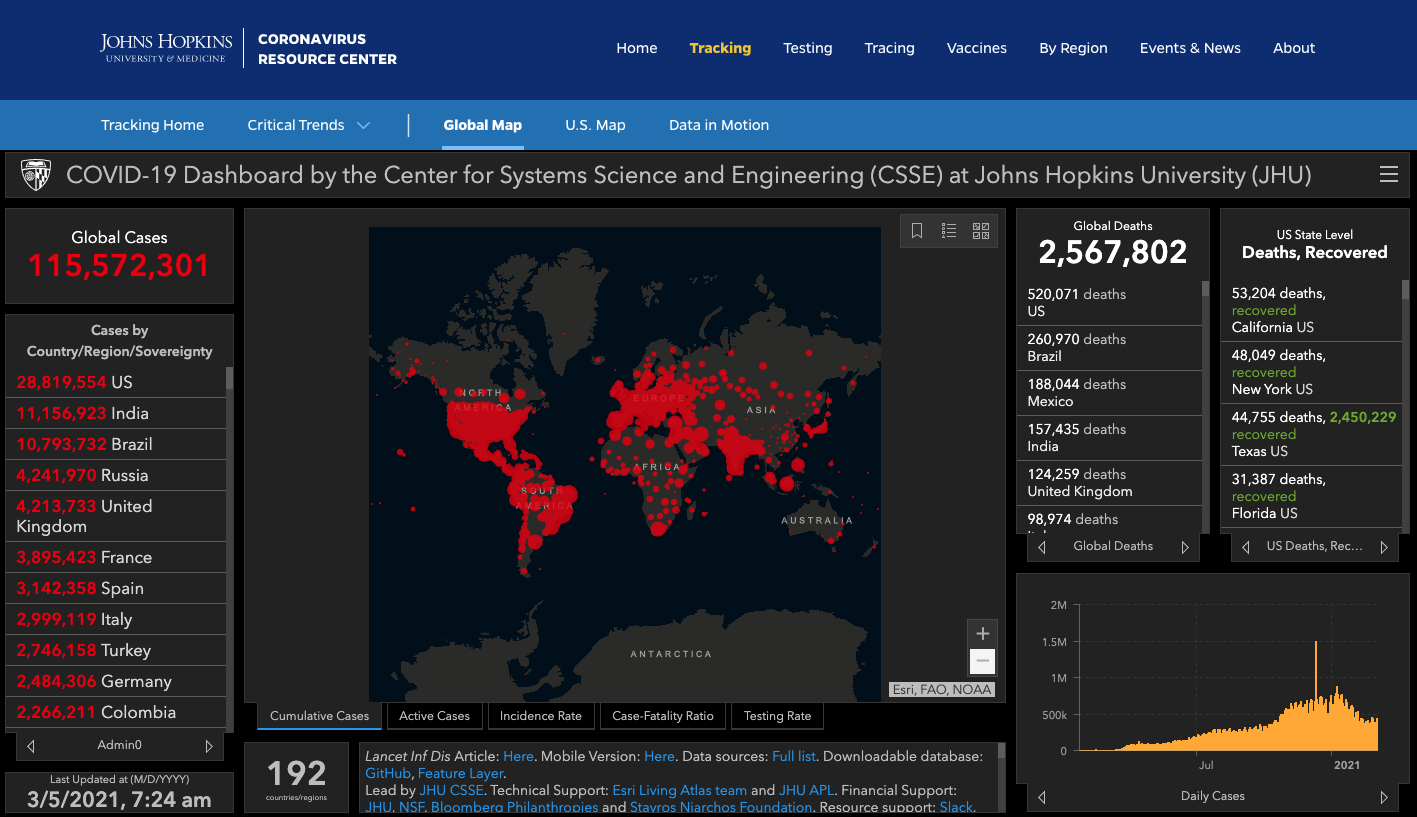Screen dimensions: 1417x817
Task: Open the basemap gallery grid icon
Action: tap(980, 231)
